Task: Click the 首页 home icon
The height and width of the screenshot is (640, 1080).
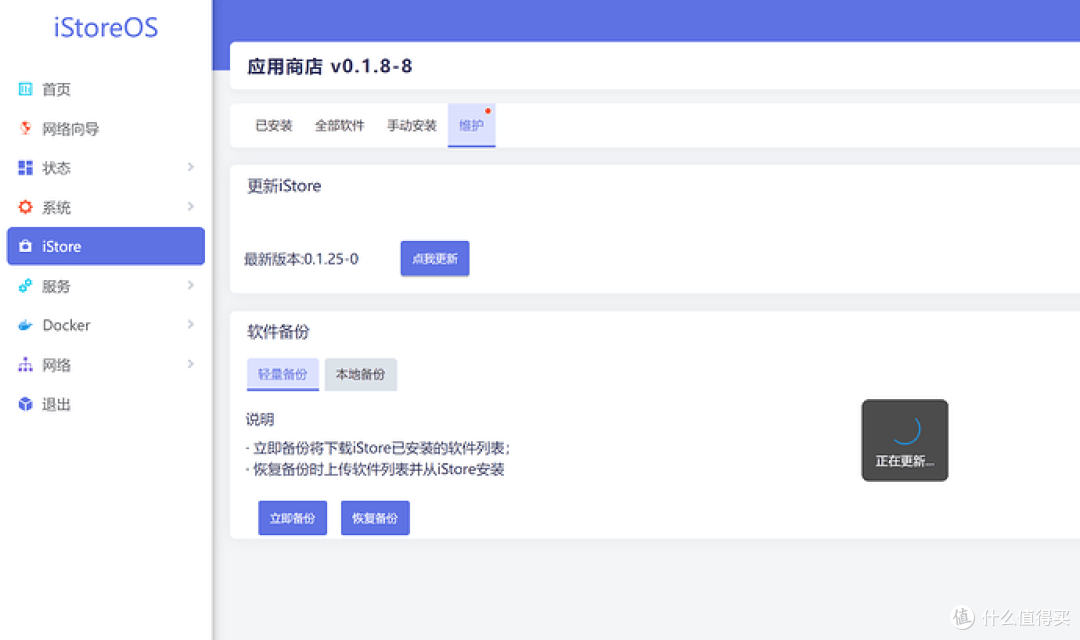Action: pyautogui.click(x=25, y=89)
